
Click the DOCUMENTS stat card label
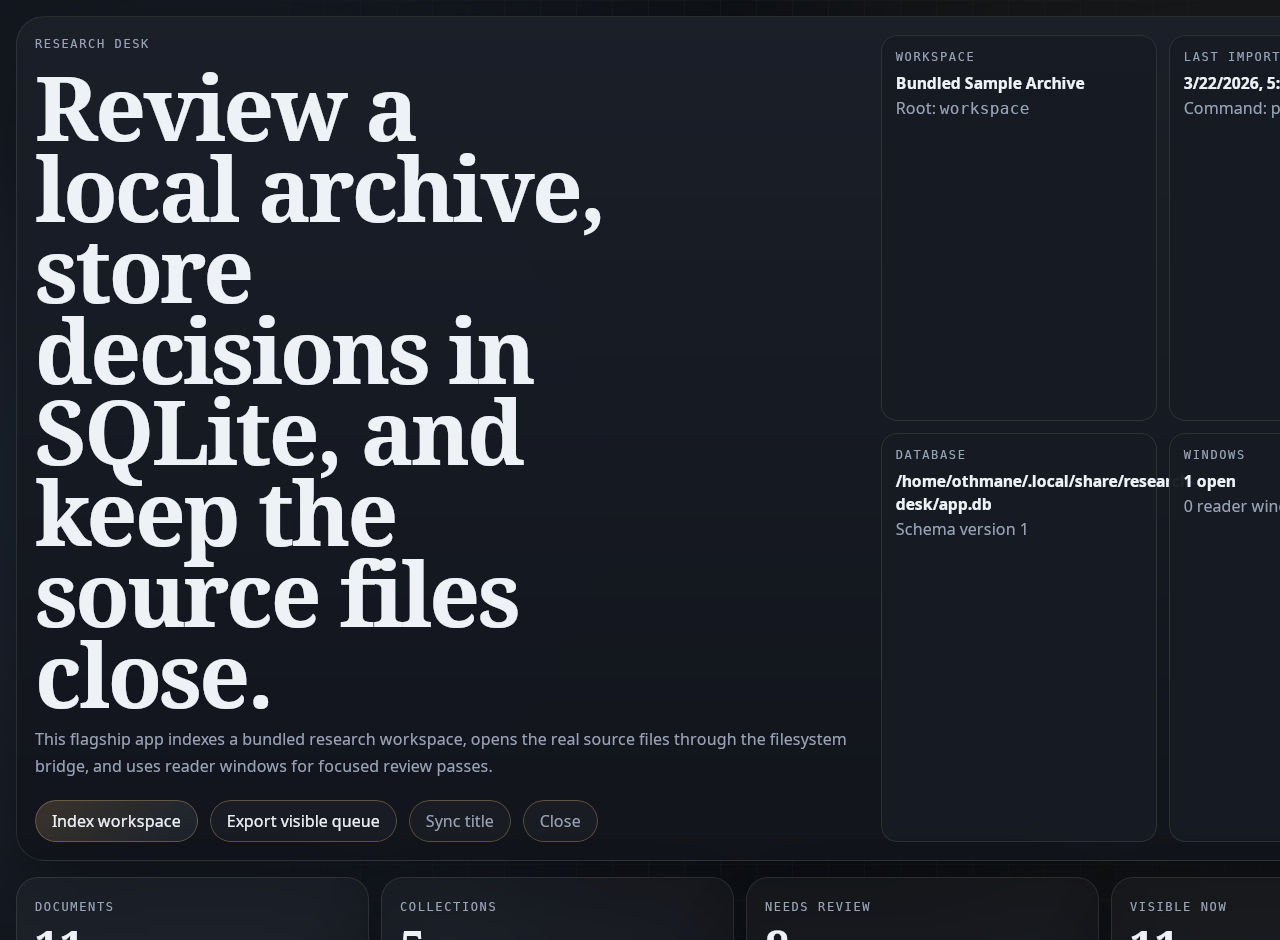pyautogui.click(x=74, y=907)
